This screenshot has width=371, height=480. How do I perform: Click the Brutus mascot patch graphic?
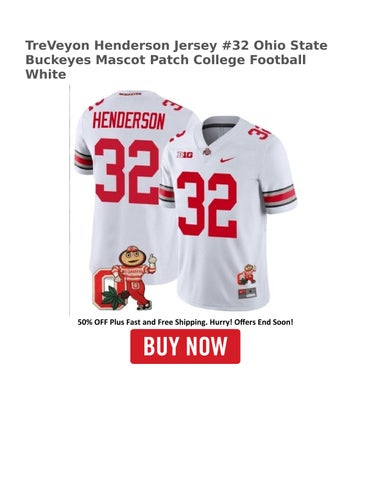click(125, 278)
